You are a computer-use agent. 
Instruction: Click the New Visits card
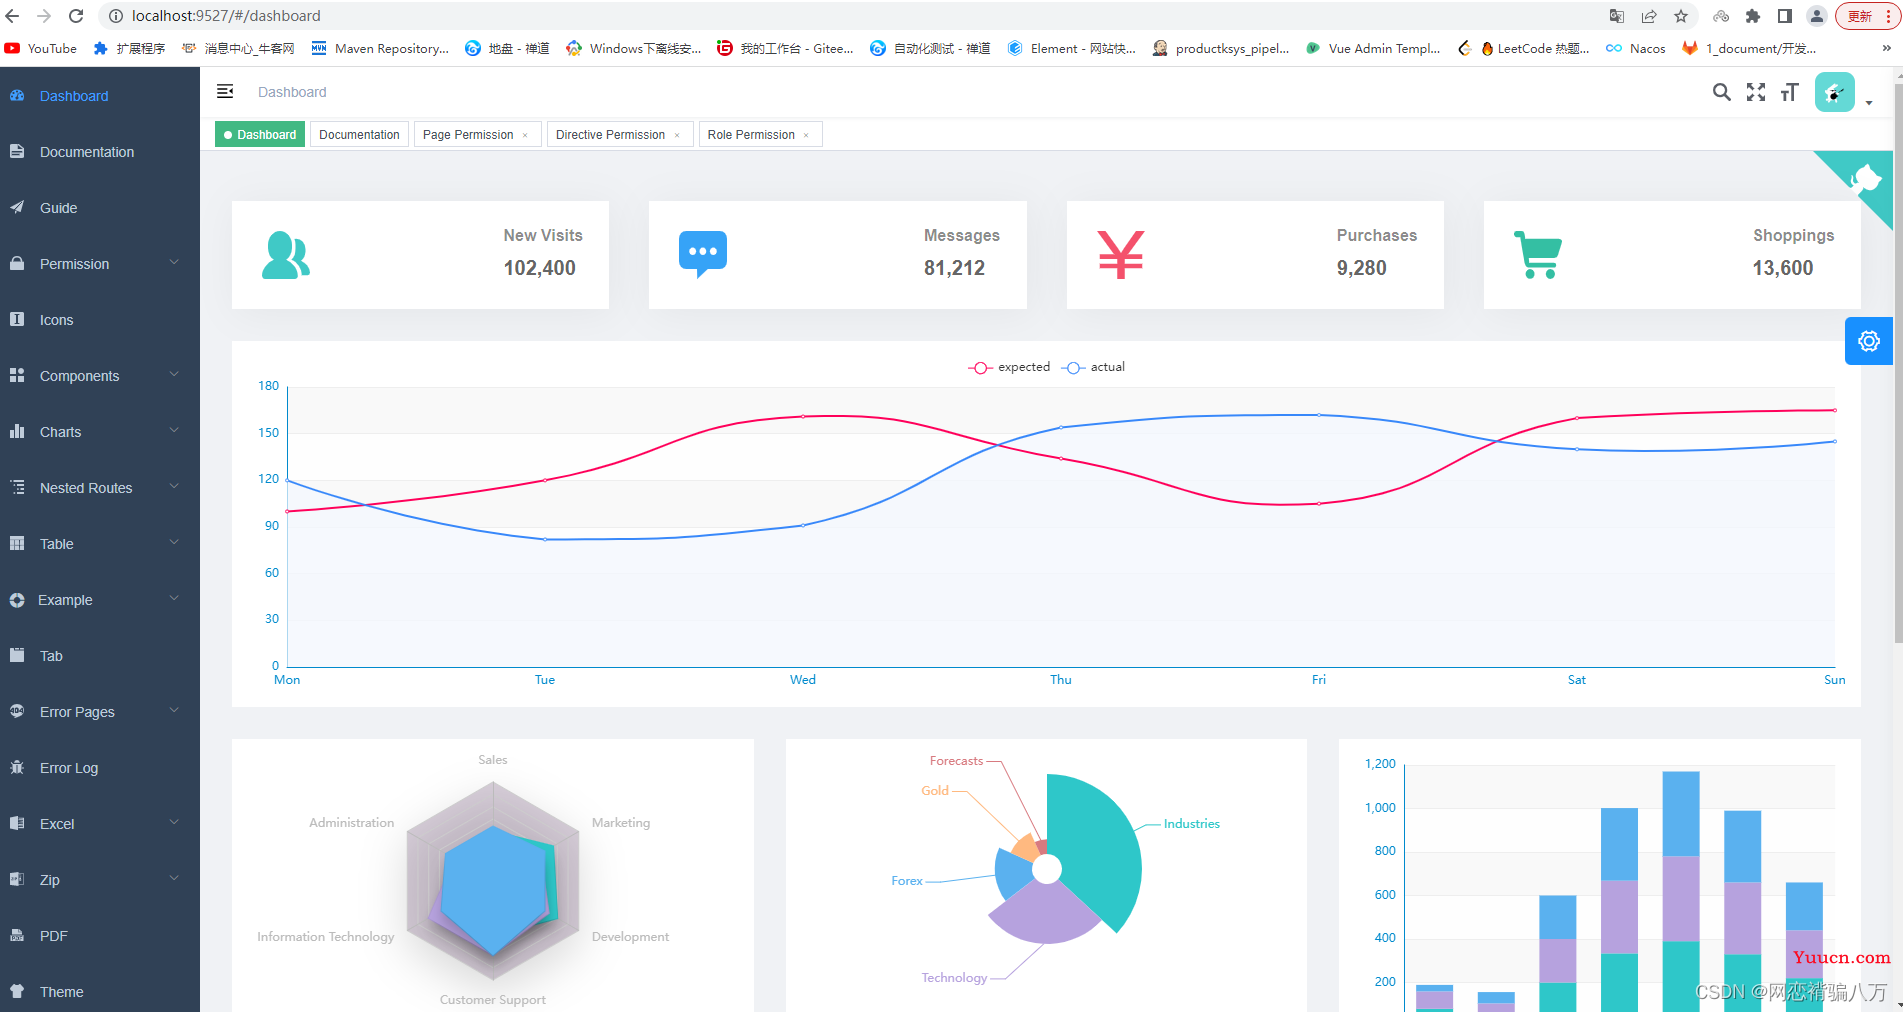[x=420, y=255]
